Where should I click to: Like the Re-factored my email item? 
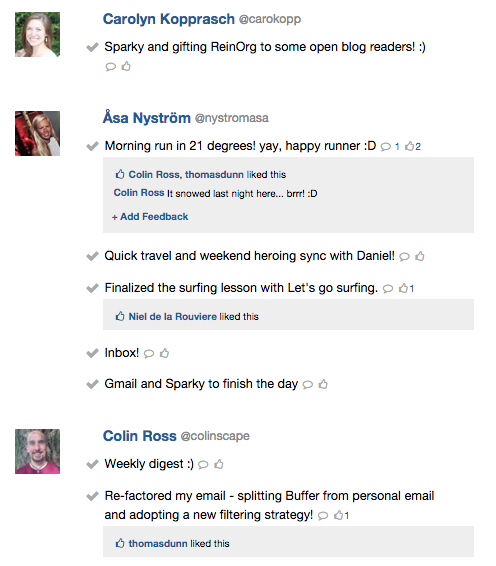(x=341, y=515)
